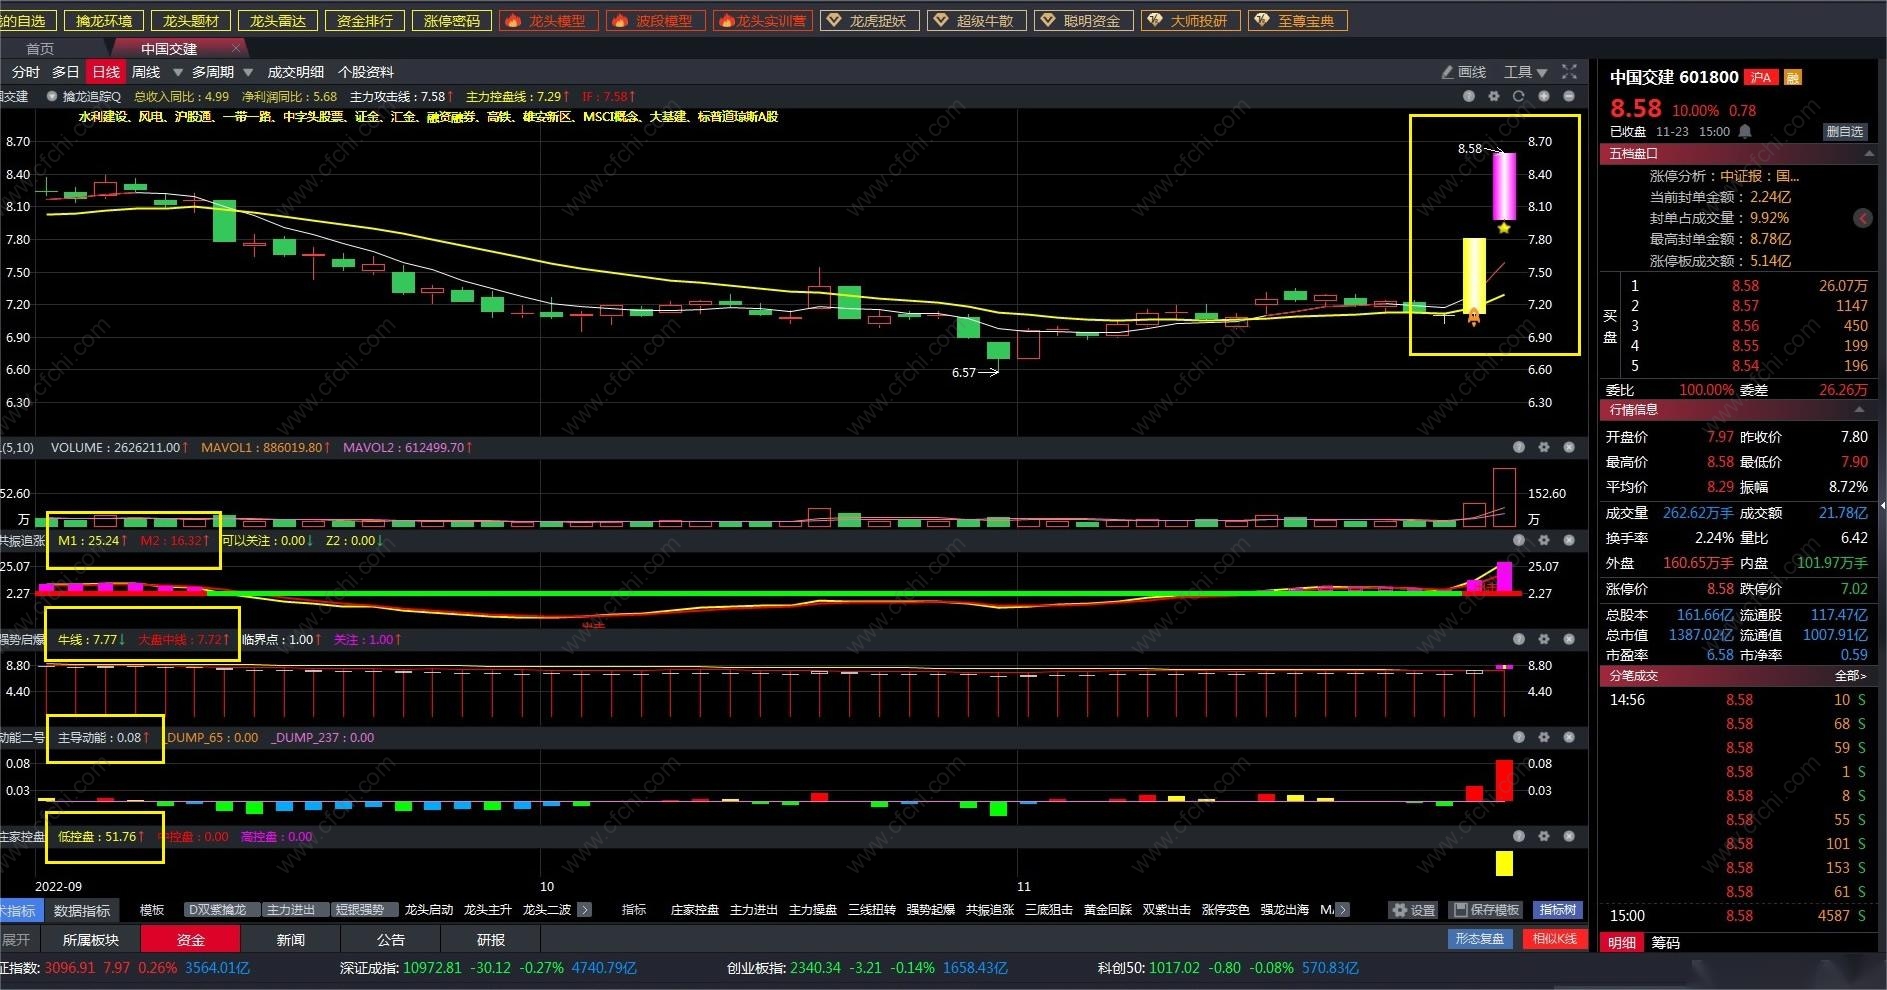Viewport: 1887px width, 990px height.
Task: Open the 成交明细 tab
Action: click(x=296, y=72)
